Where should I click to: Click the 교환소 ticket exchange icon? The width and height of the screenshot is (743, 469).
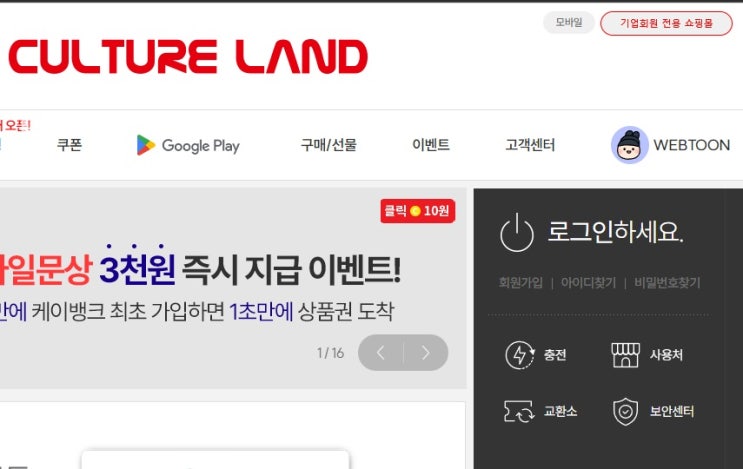point(520,411)
